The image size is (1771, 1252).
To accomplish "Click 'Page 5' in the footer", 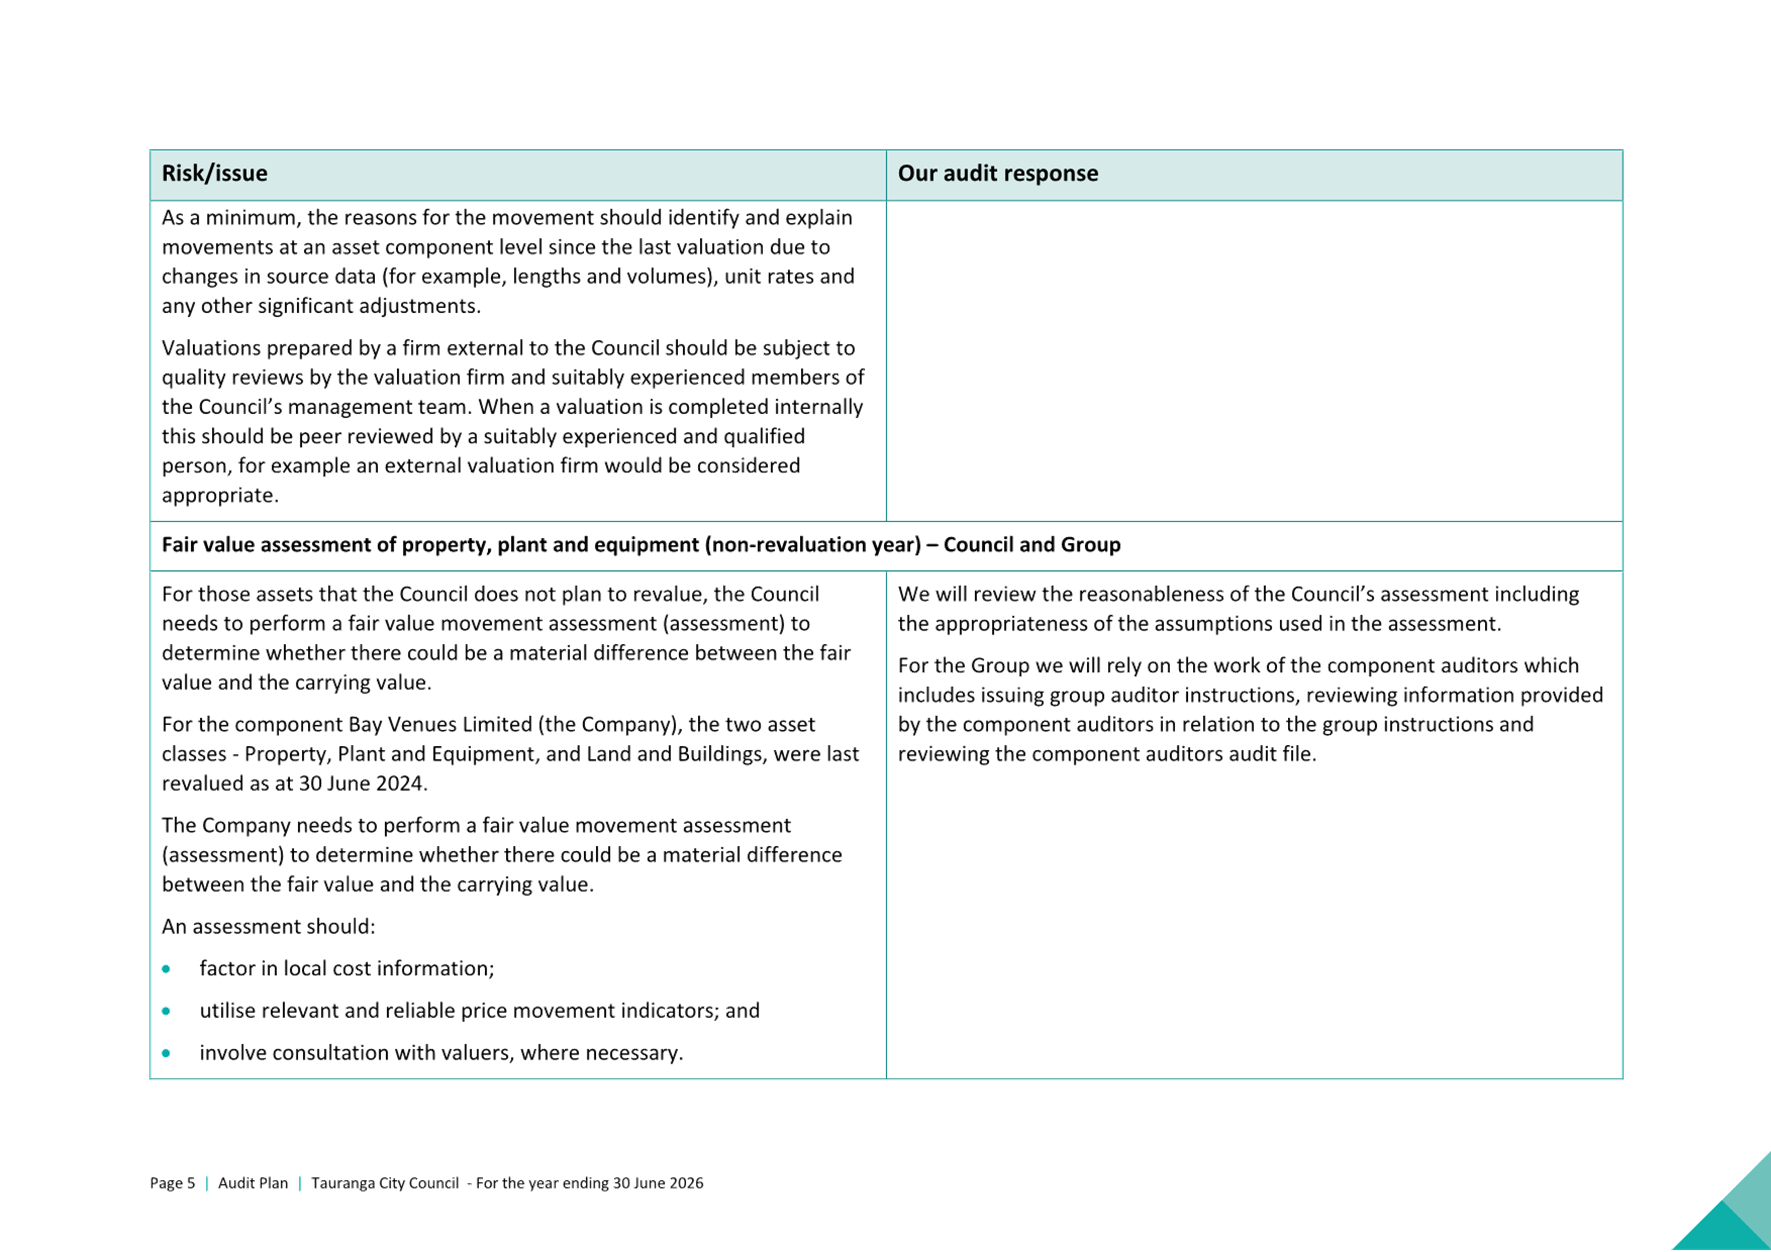I will 172,1183.
